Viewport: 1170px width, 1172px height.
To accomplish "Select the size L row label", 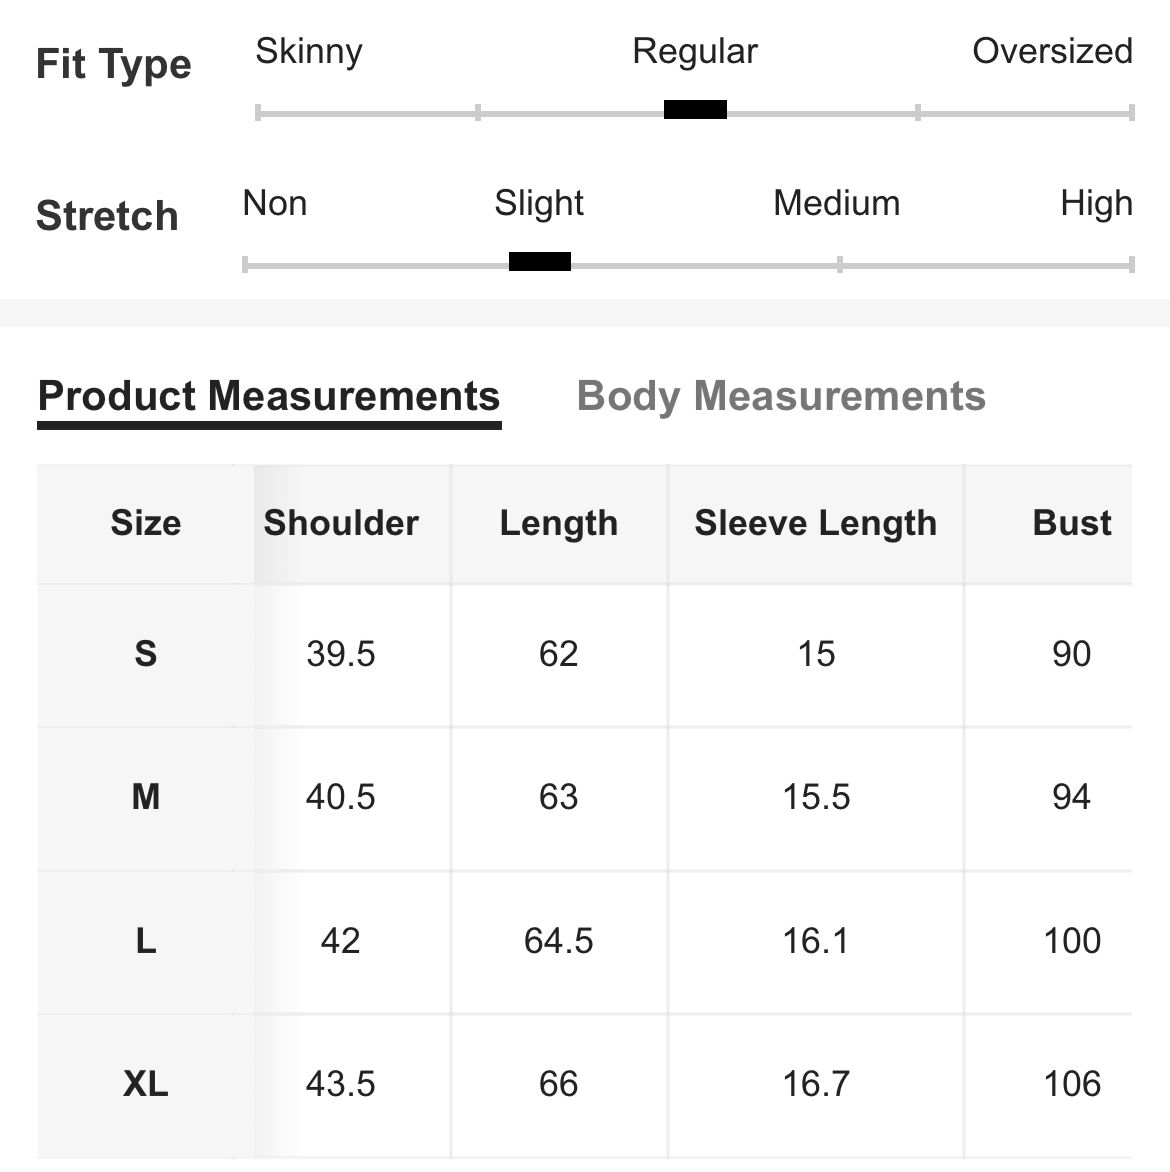I will pyautogui.click(x=146, y=941).
